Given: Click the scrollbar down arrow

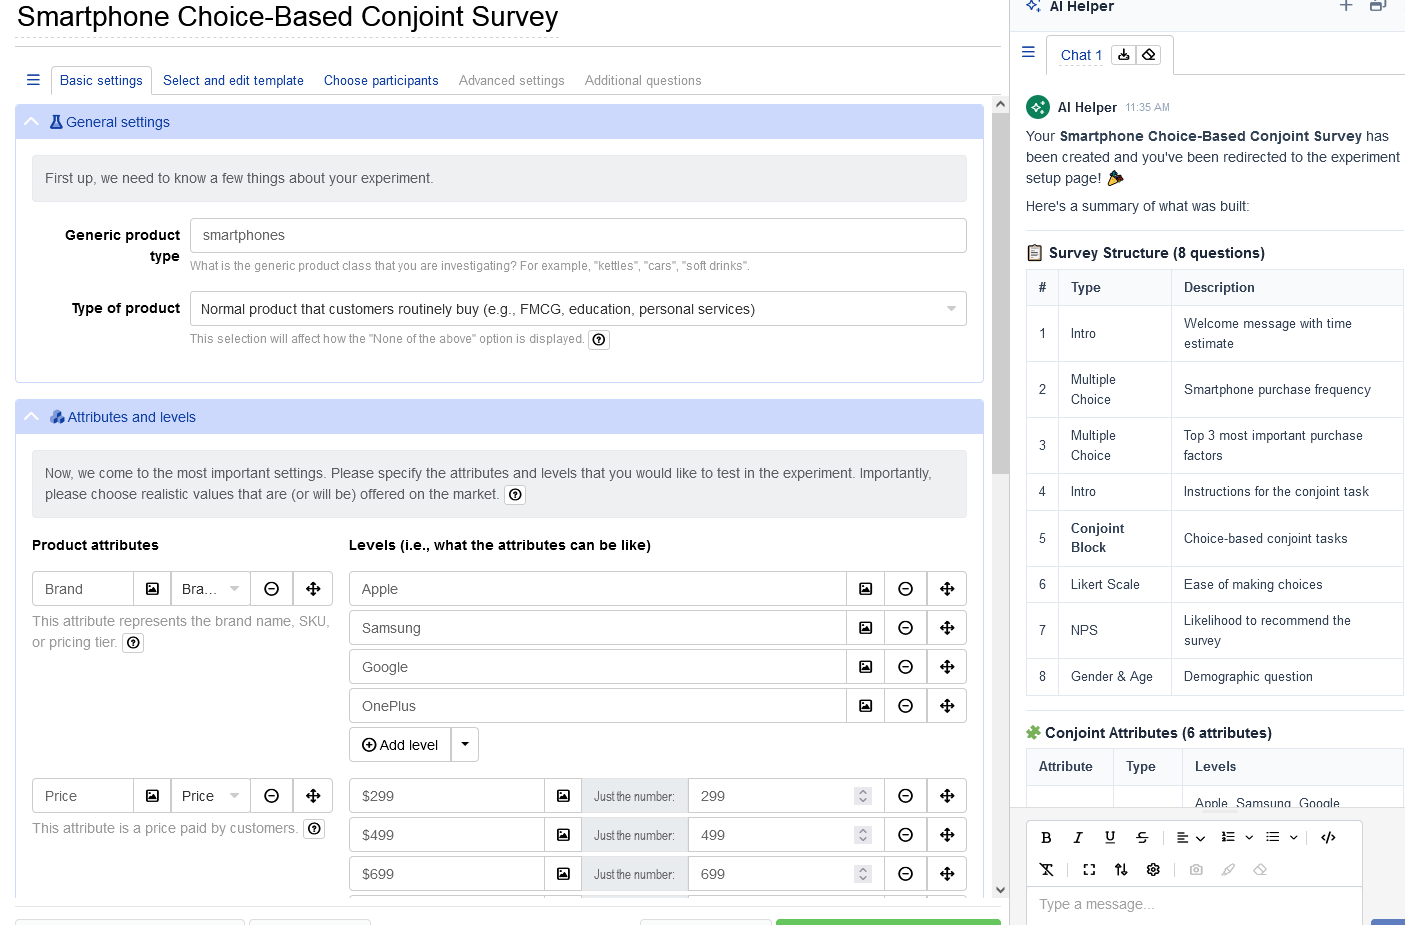Looking at the screenshot, I should tap(1000, 889).
